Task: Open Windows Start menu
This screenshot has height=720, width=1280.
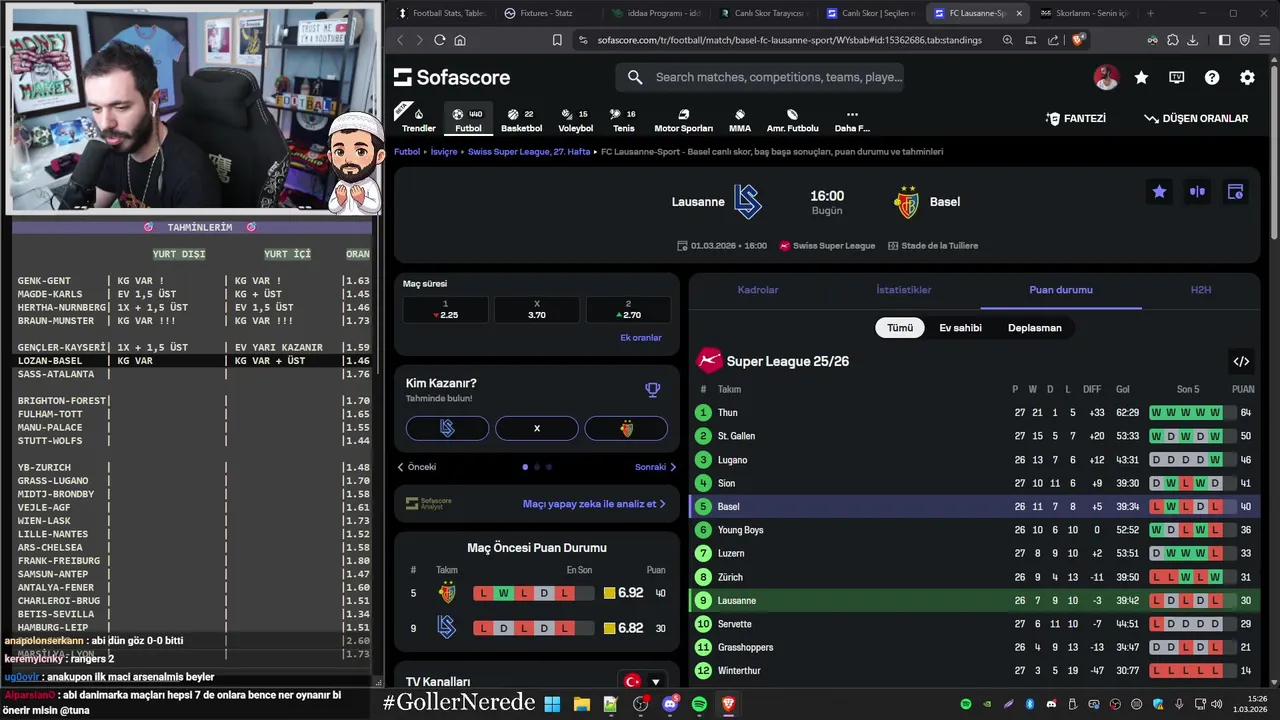Action: [552, 704]
